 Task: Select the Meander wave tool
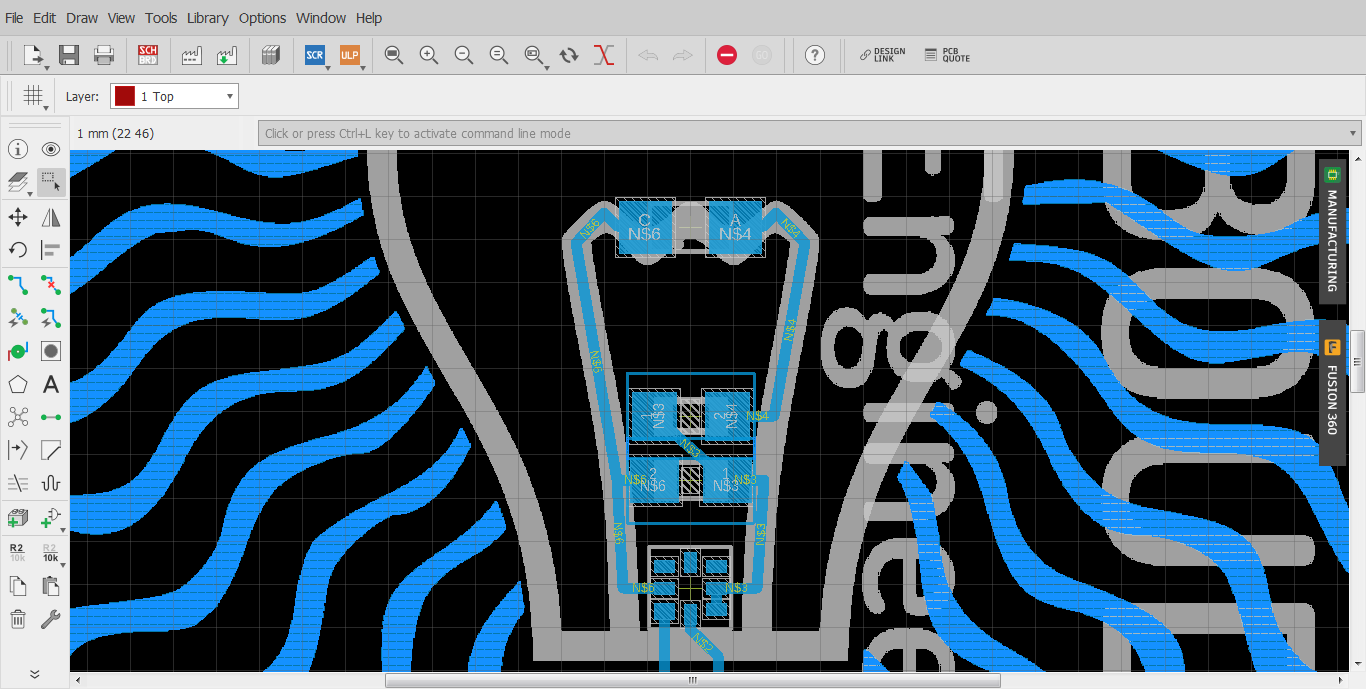pos(51,483)
